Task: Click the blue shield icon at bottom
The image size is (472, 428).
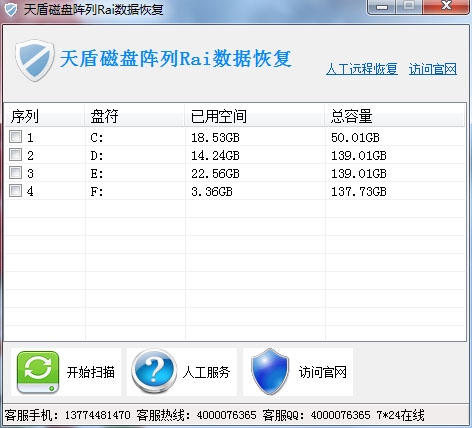Action: point(269,372)
